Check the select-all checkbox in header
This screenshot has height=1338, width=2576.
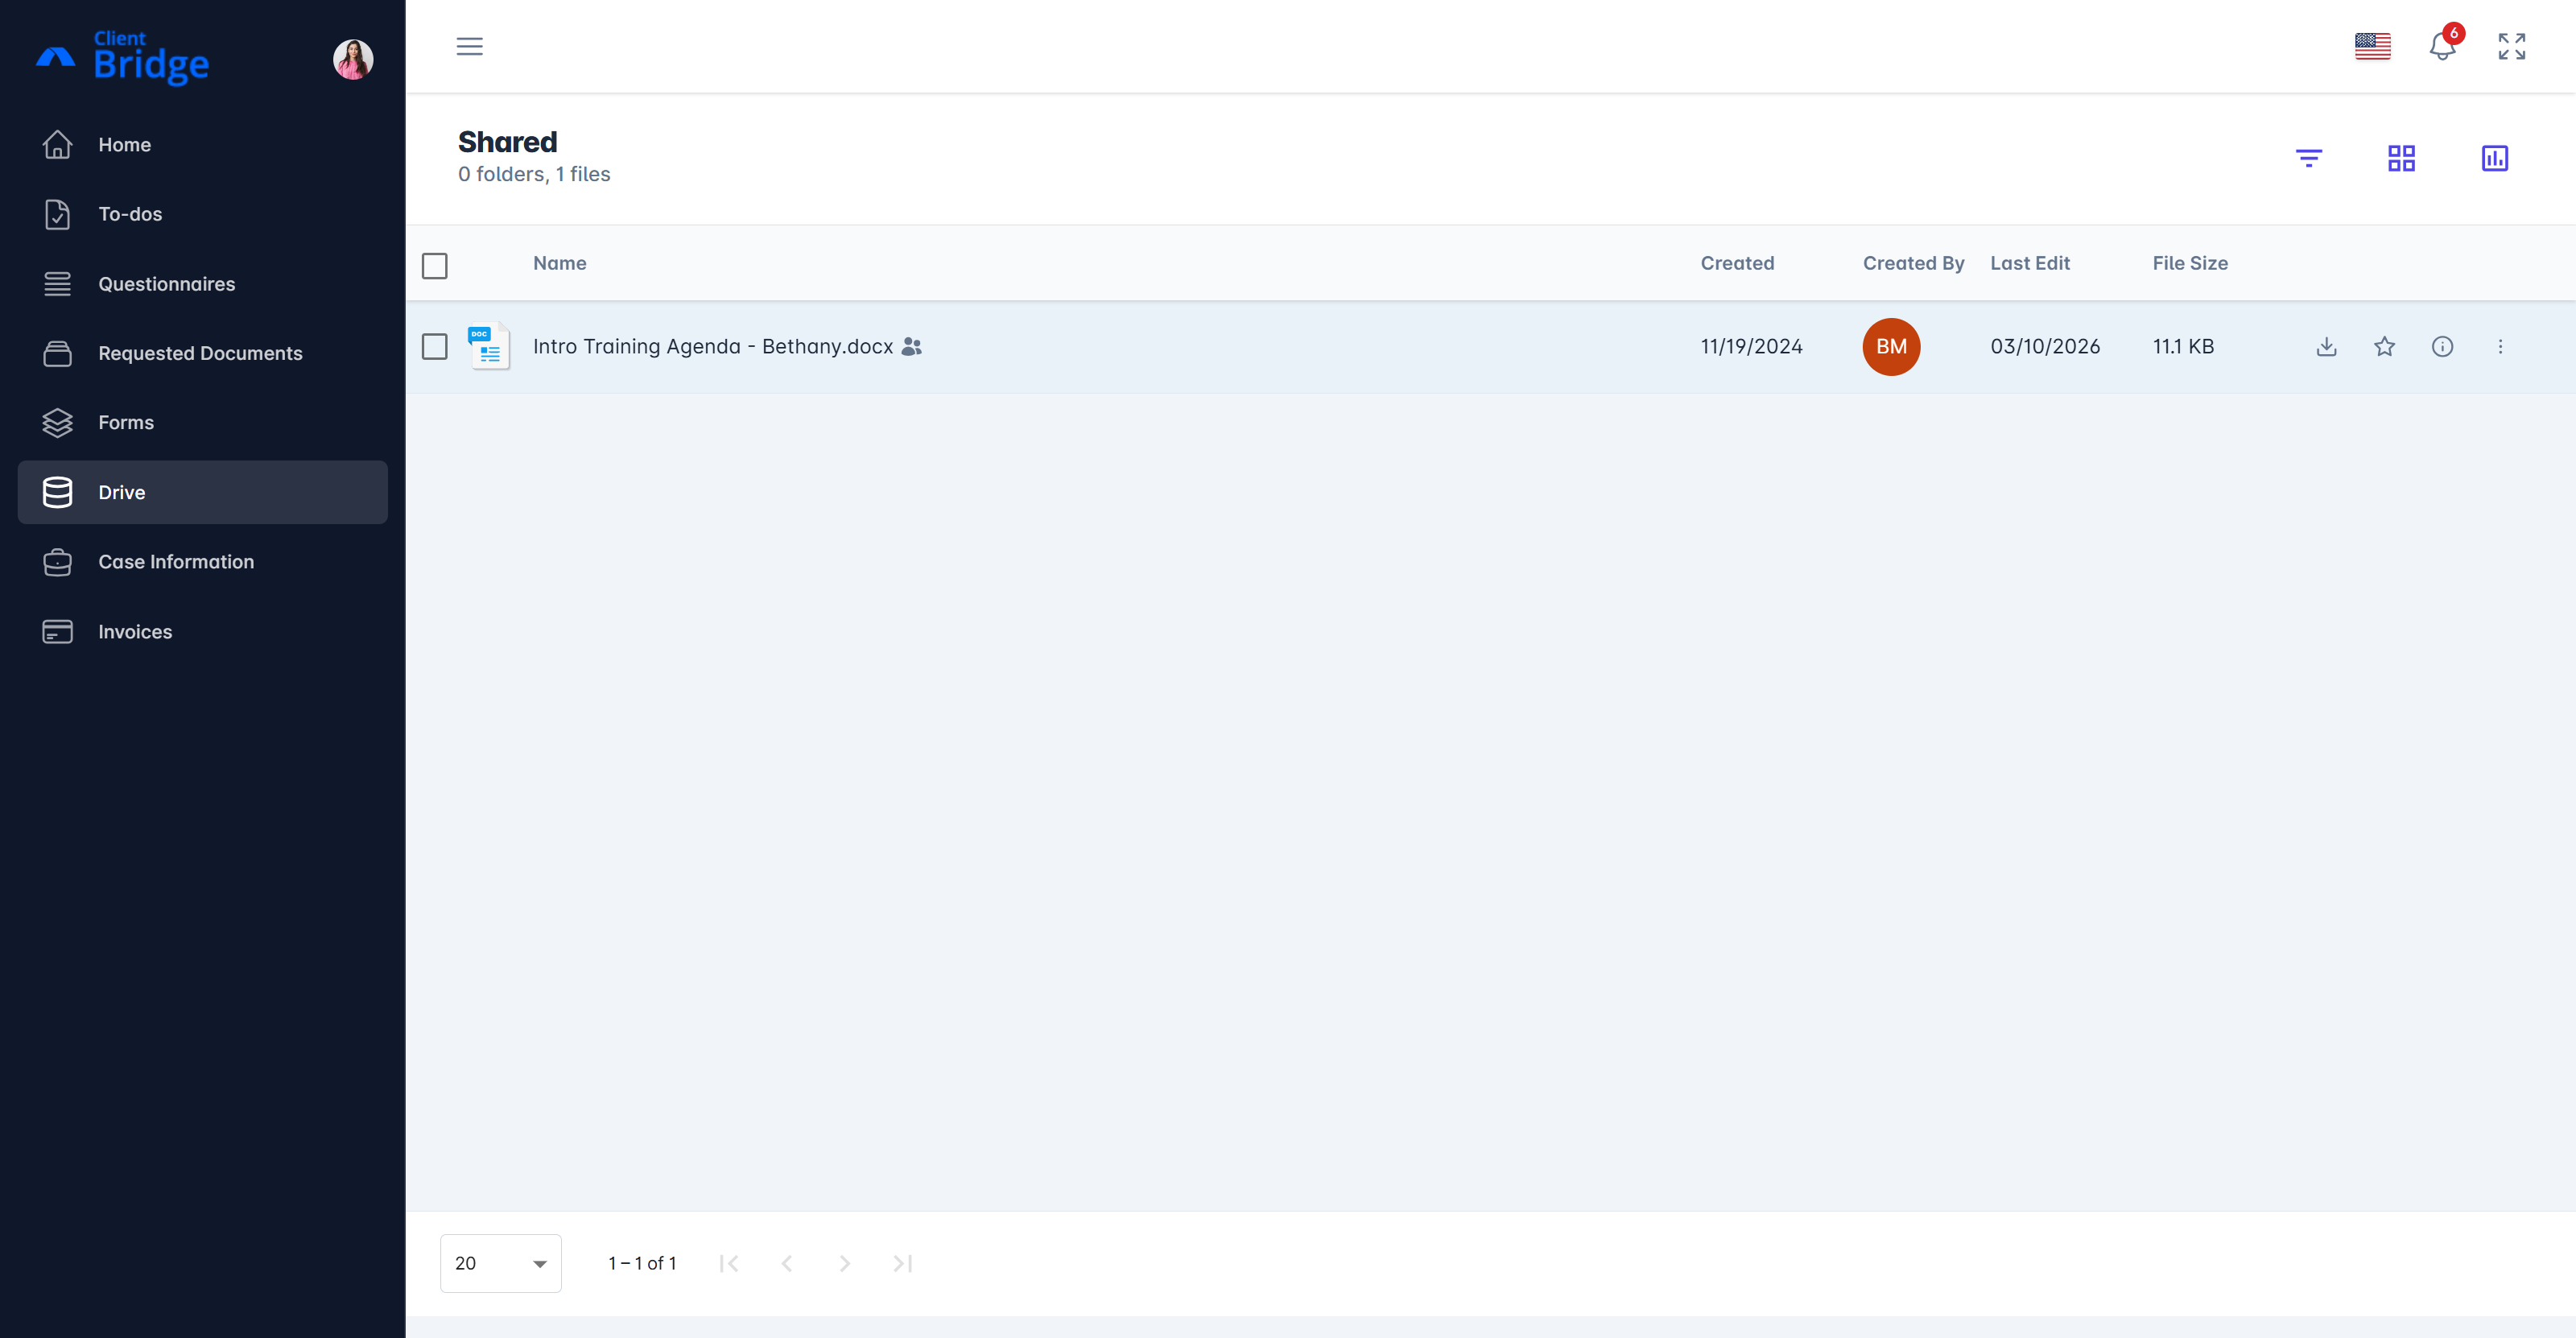pos(434,265)
